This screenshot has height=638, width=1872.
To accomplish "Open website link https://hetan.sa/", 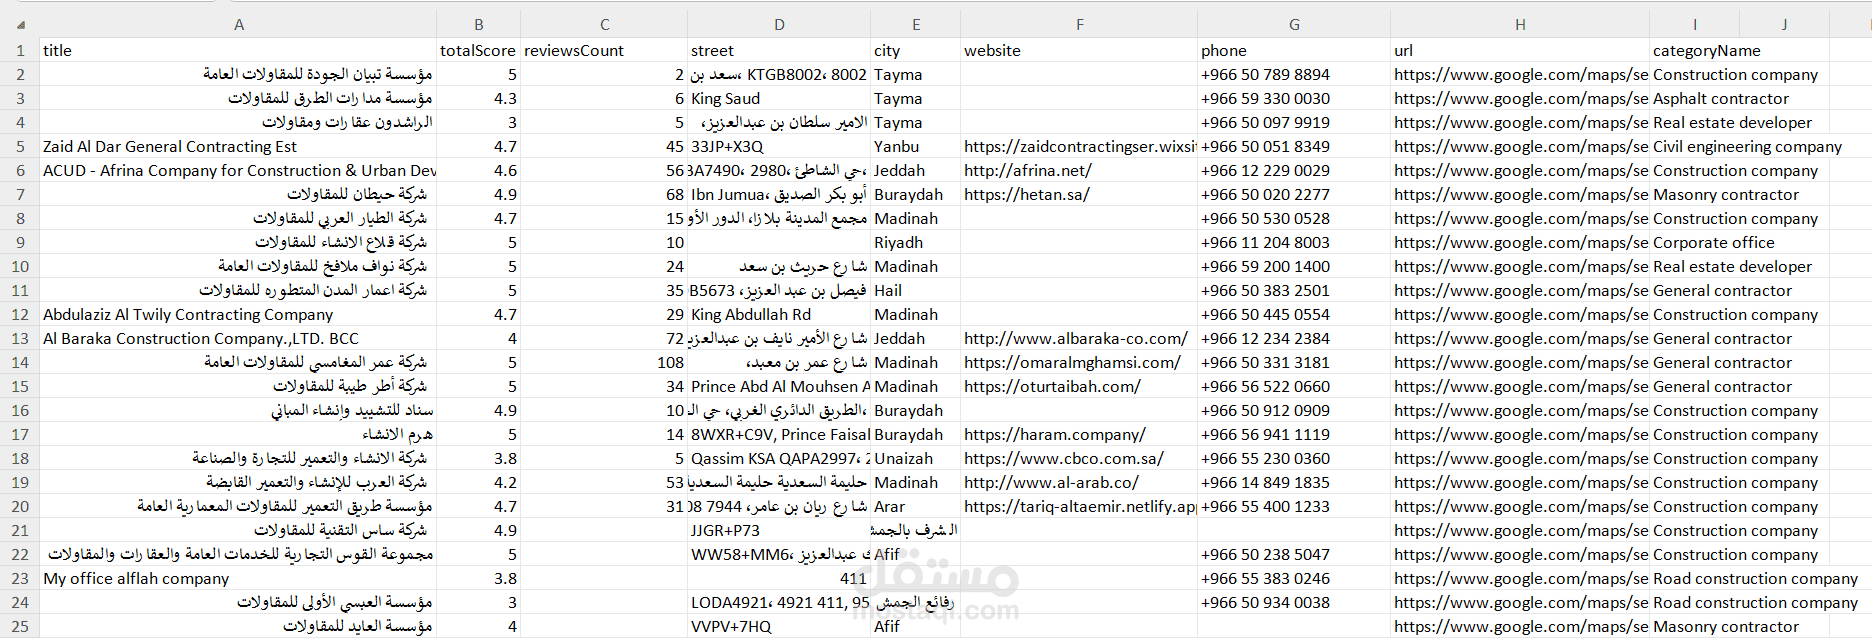I will (x=1027, y=195).
